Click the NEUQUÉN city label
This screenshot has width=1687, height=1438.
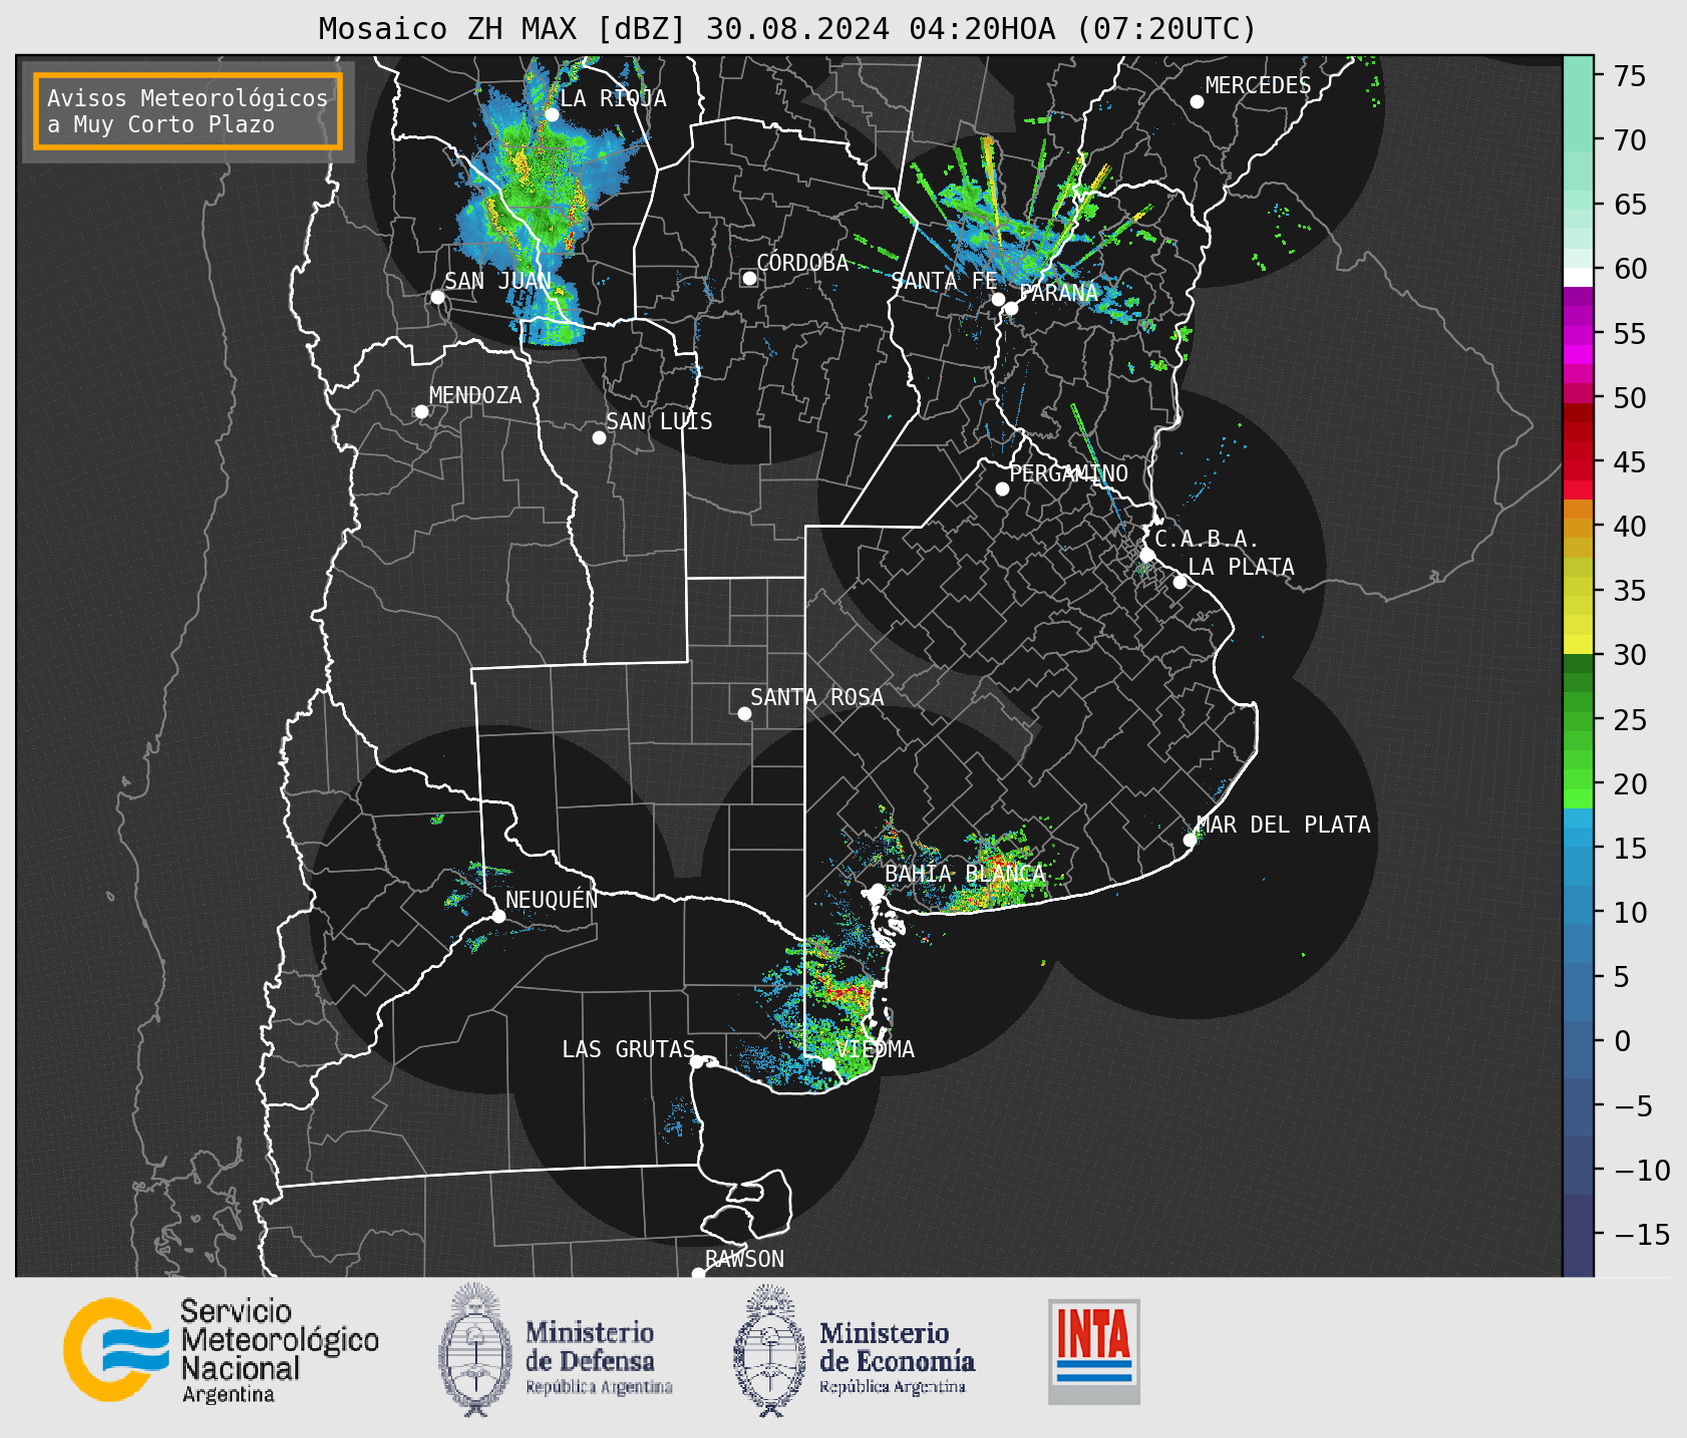[x=551, y=899]
